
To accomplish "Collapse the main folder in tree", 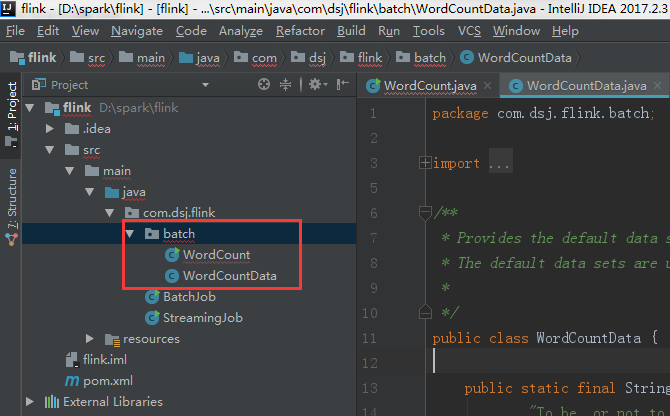I will pyautogui.click(x=70, y=171).
